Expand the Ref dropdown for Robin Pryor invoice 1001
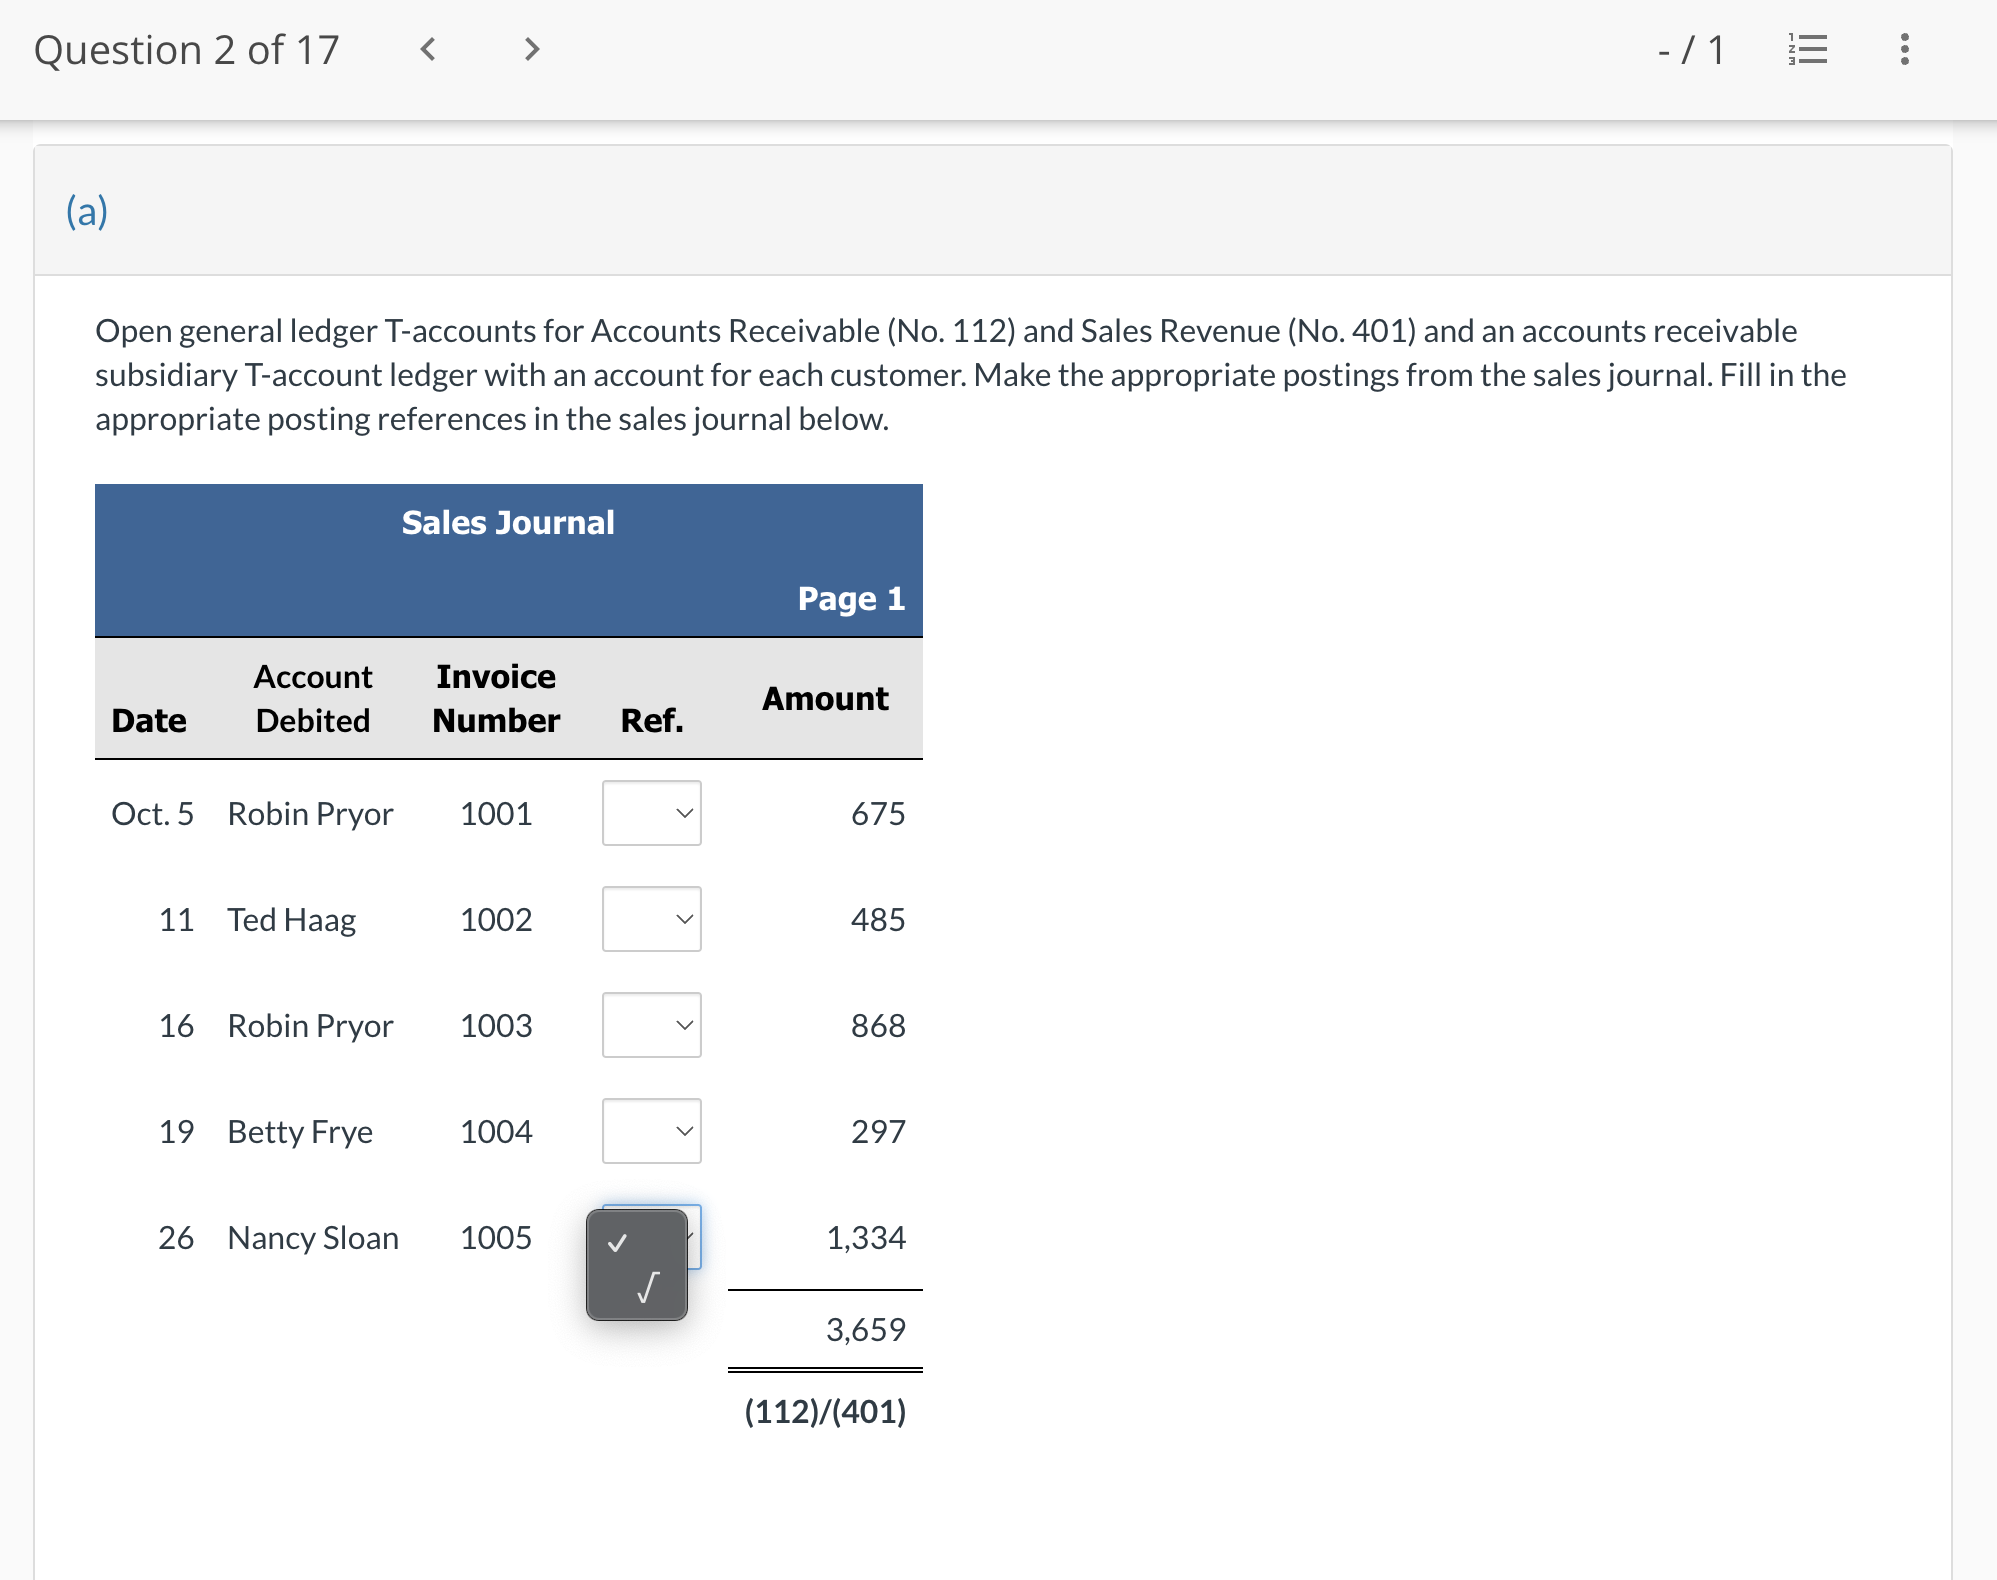Viewport: 1997px width, 1580px height. tap(651, 813)
